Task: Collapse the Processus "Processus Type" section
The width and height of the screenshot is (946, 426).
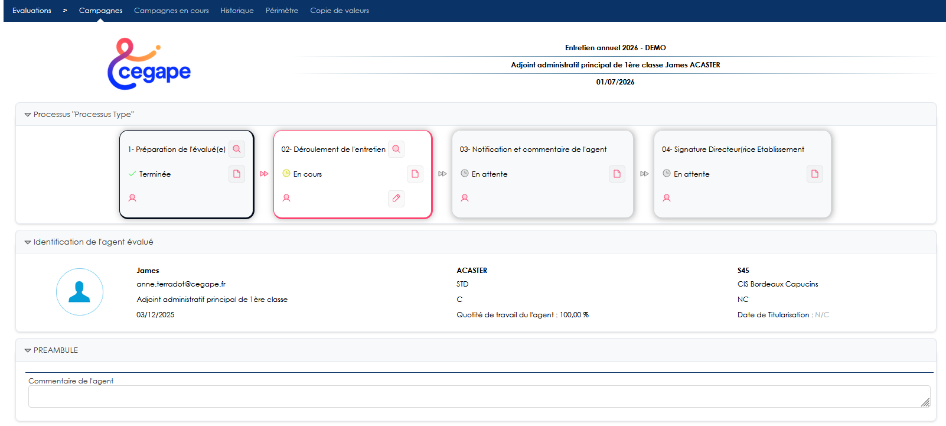Action: [28, 115]
